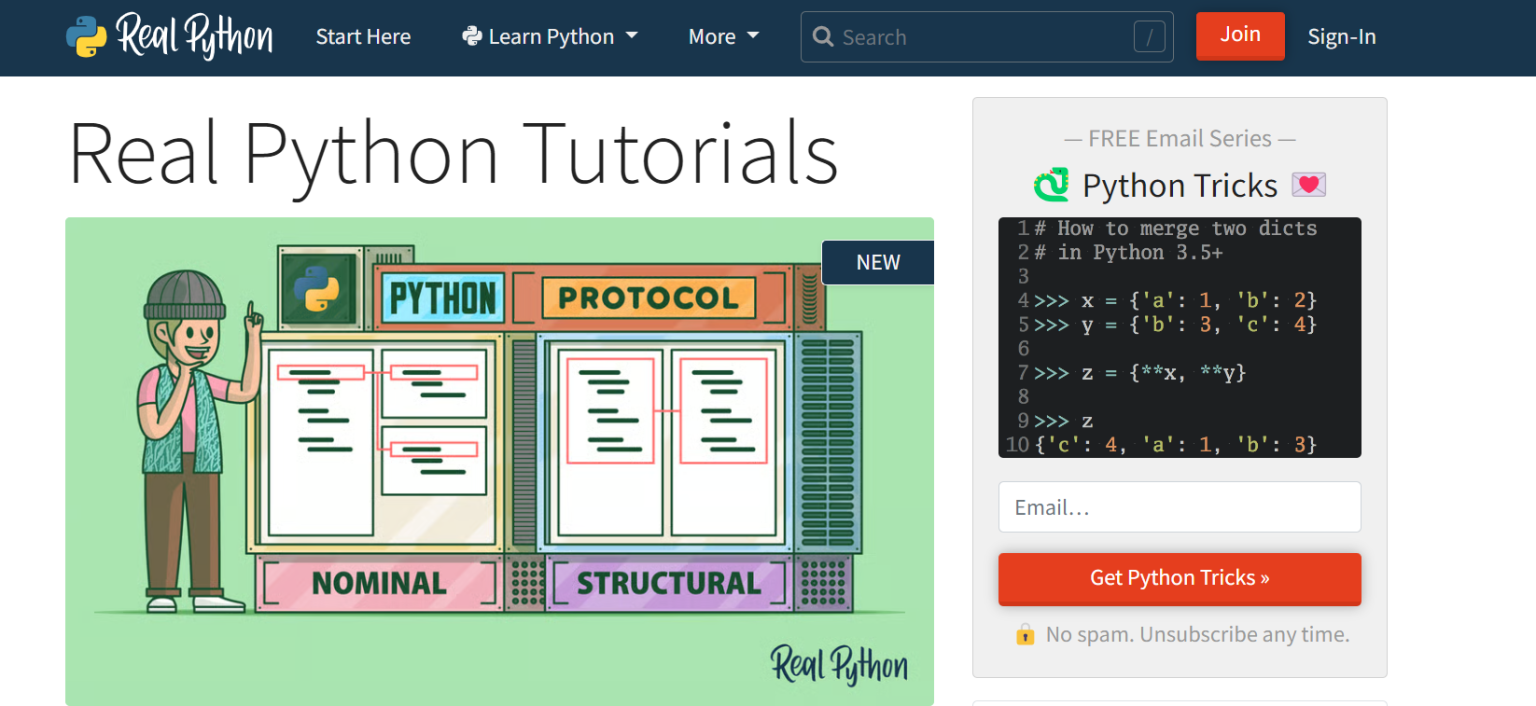The height and width of the screenshot is (706, 1536).
Task: Focus the Email input field
Action: coord(1179,507)
